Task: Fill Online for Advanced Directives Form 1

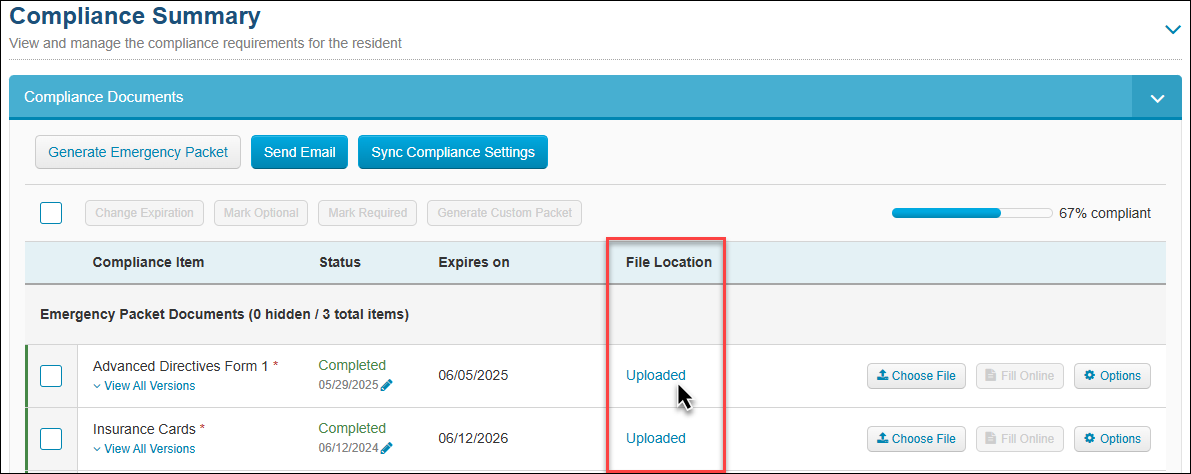Action: point(1019,376)
